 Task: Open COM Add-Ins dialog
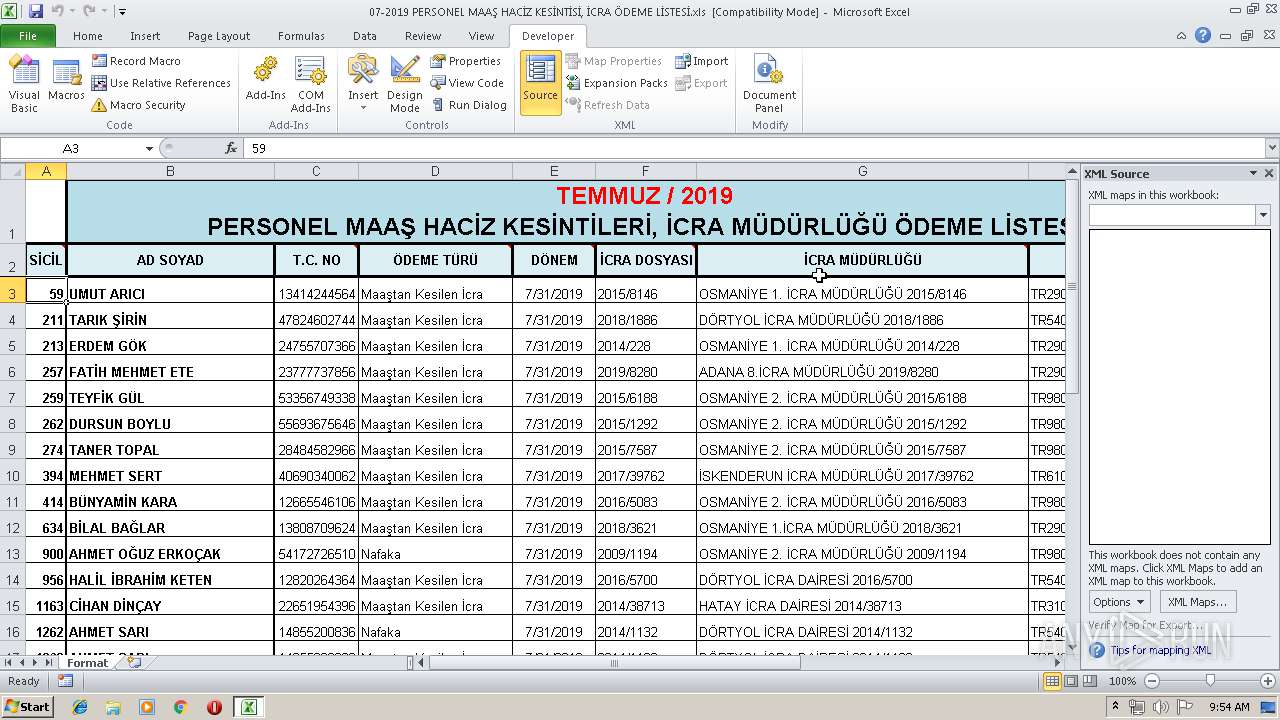pos(310,85)
